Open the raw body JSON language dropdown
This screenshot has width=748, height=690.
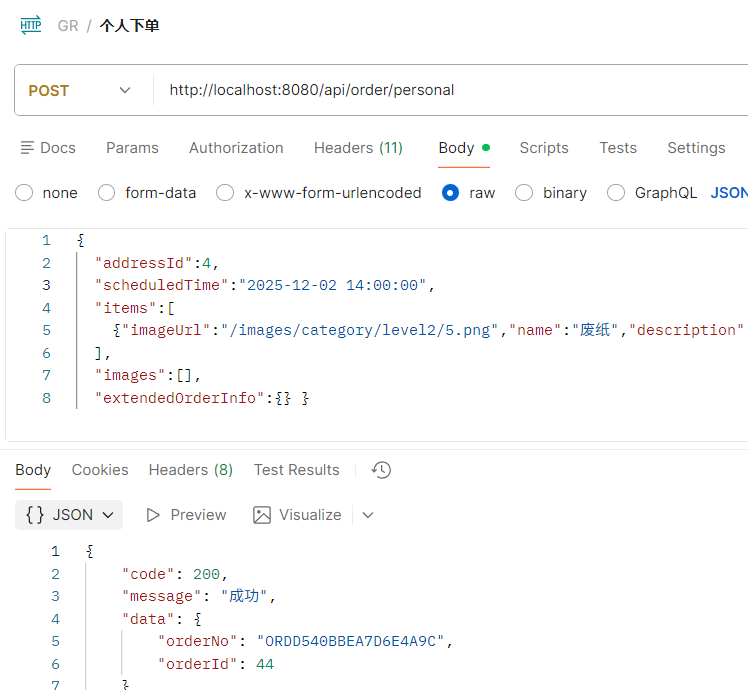(729, 193)
